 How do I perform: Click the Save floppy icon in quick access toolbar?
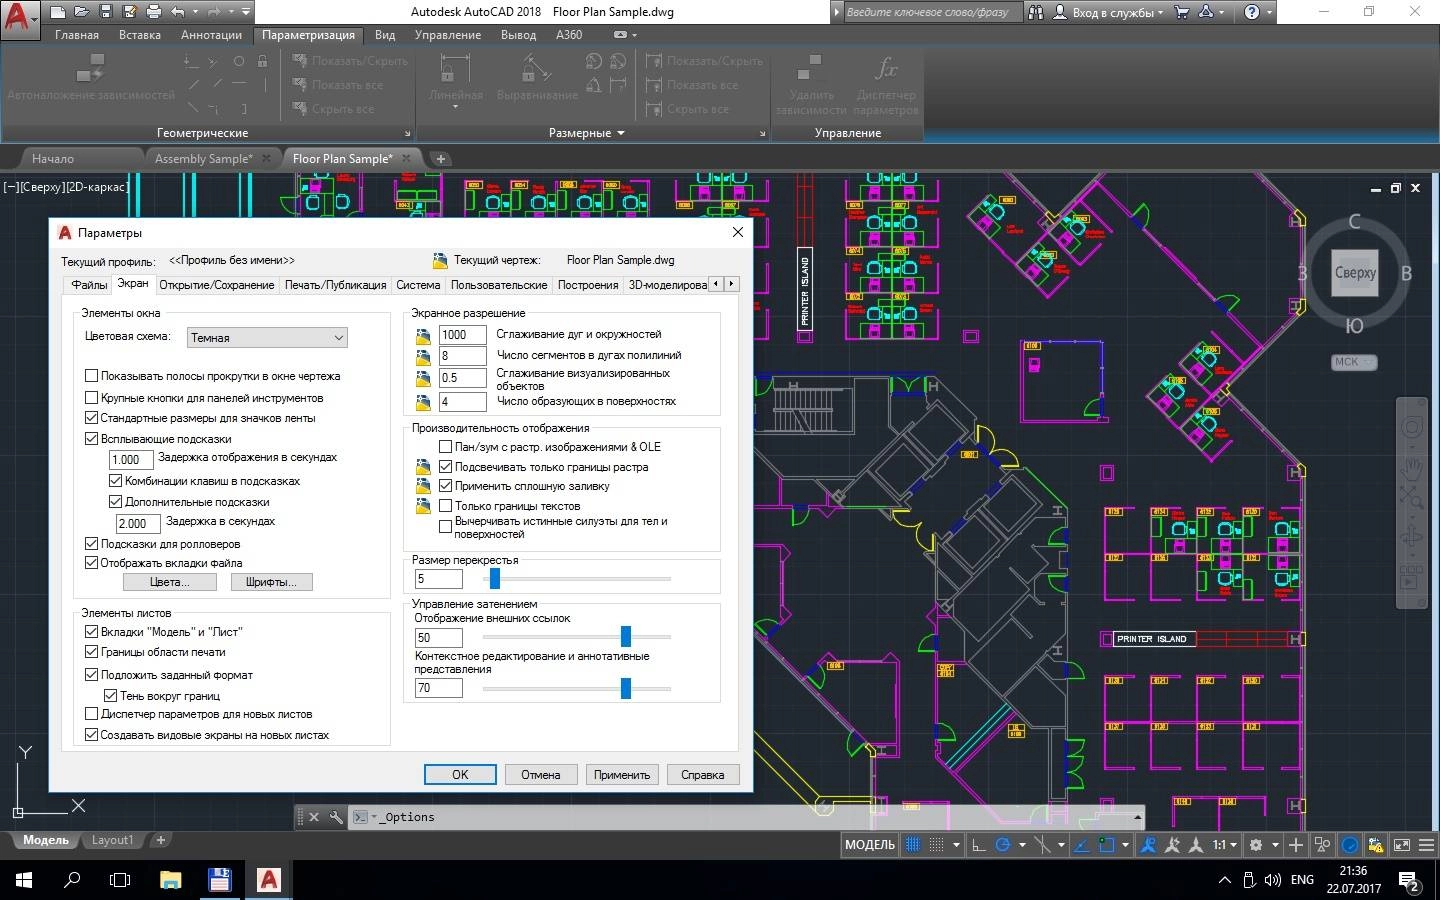tap(106, 12)
